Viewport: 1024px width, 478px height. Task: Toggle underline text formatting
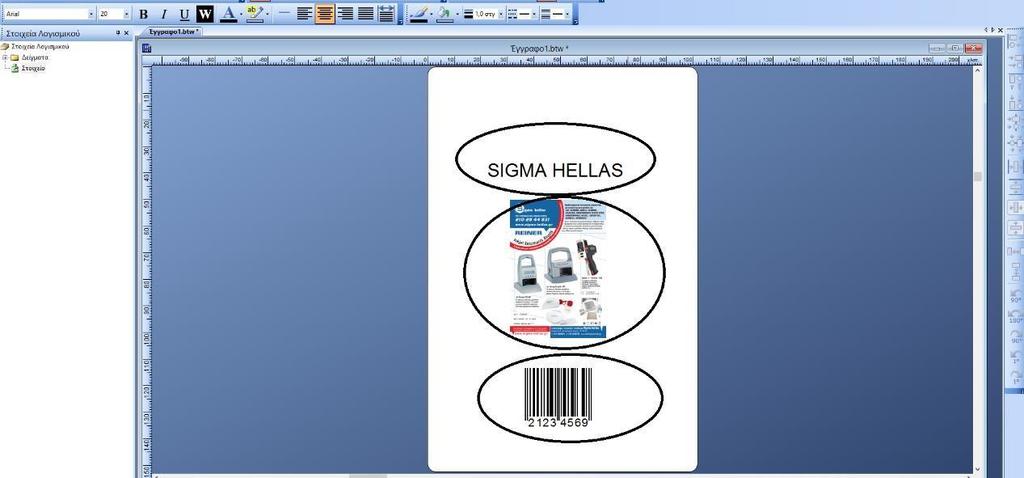coord(185,14)
